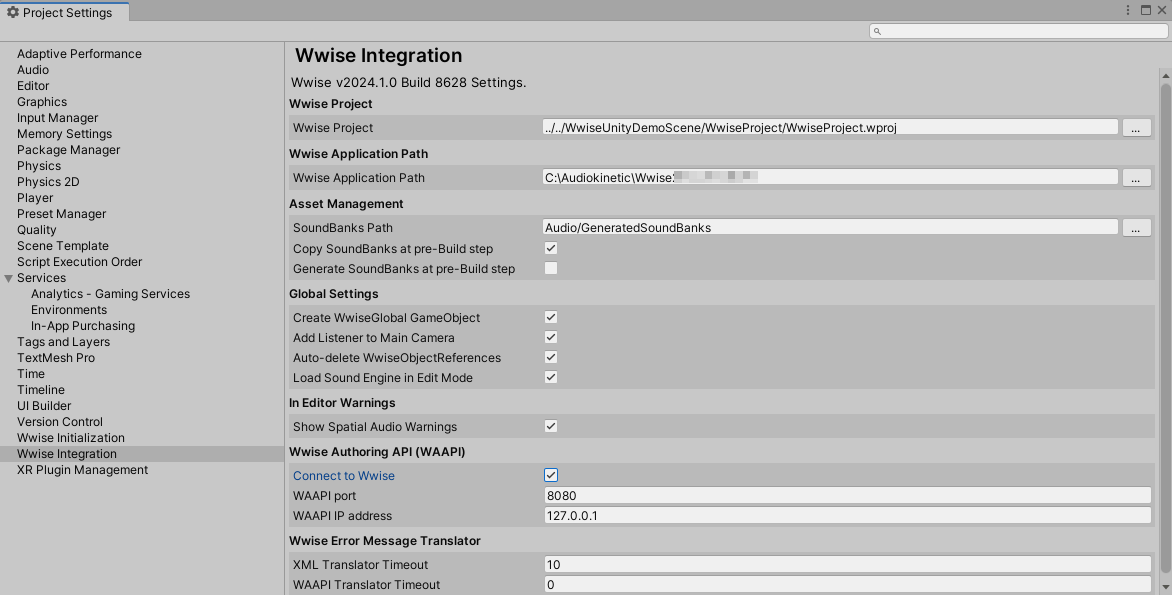Click the search magnifier icon
The width and height of the screenshot is (1172, 595).
coord(877,31)
